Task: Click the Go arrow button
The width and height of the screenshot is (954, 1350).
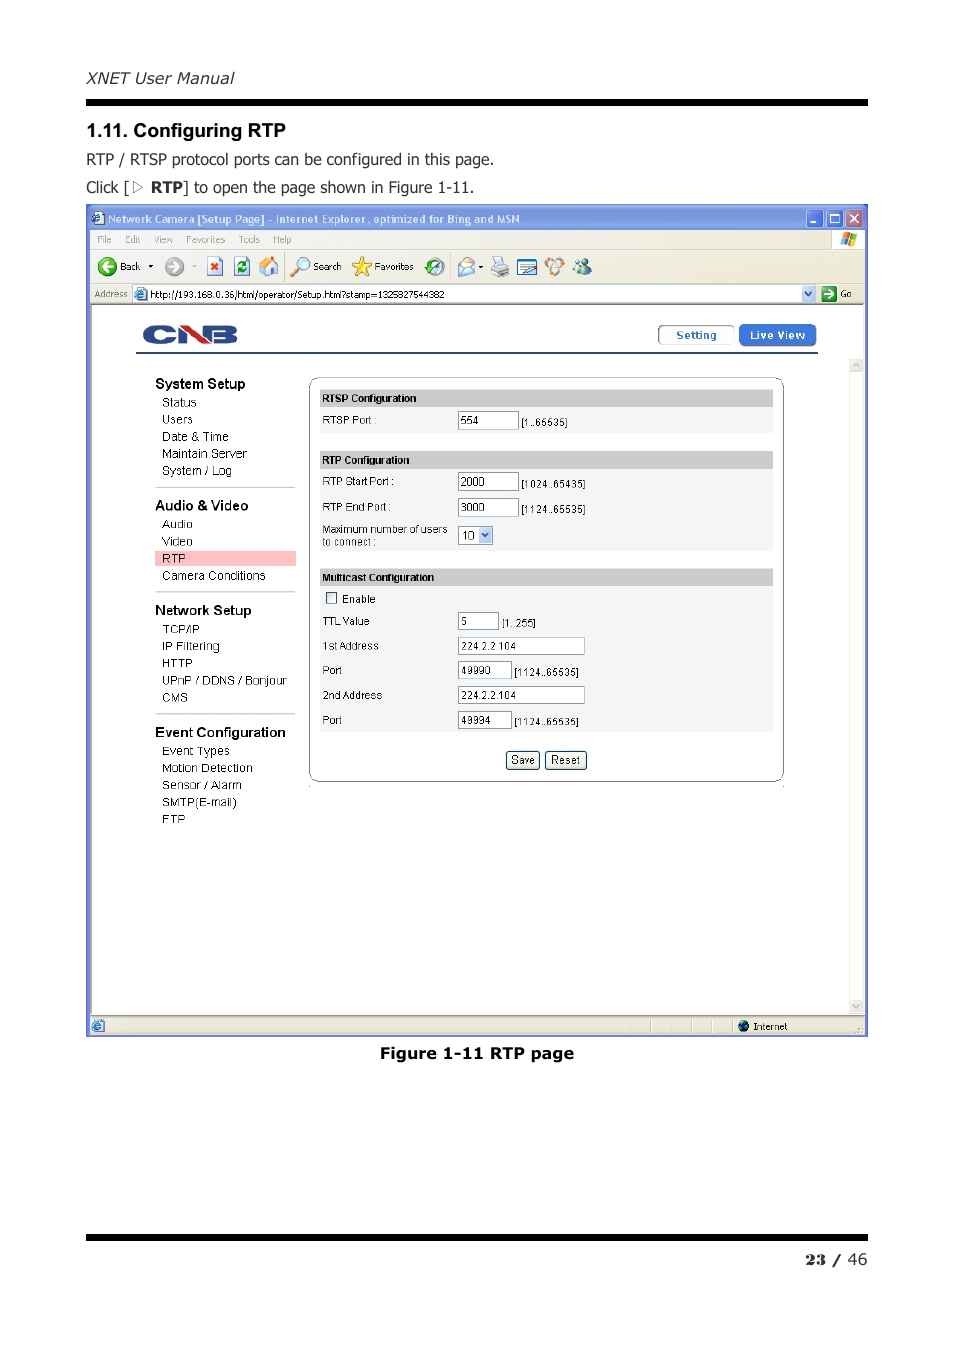Action: click(829, 294)
